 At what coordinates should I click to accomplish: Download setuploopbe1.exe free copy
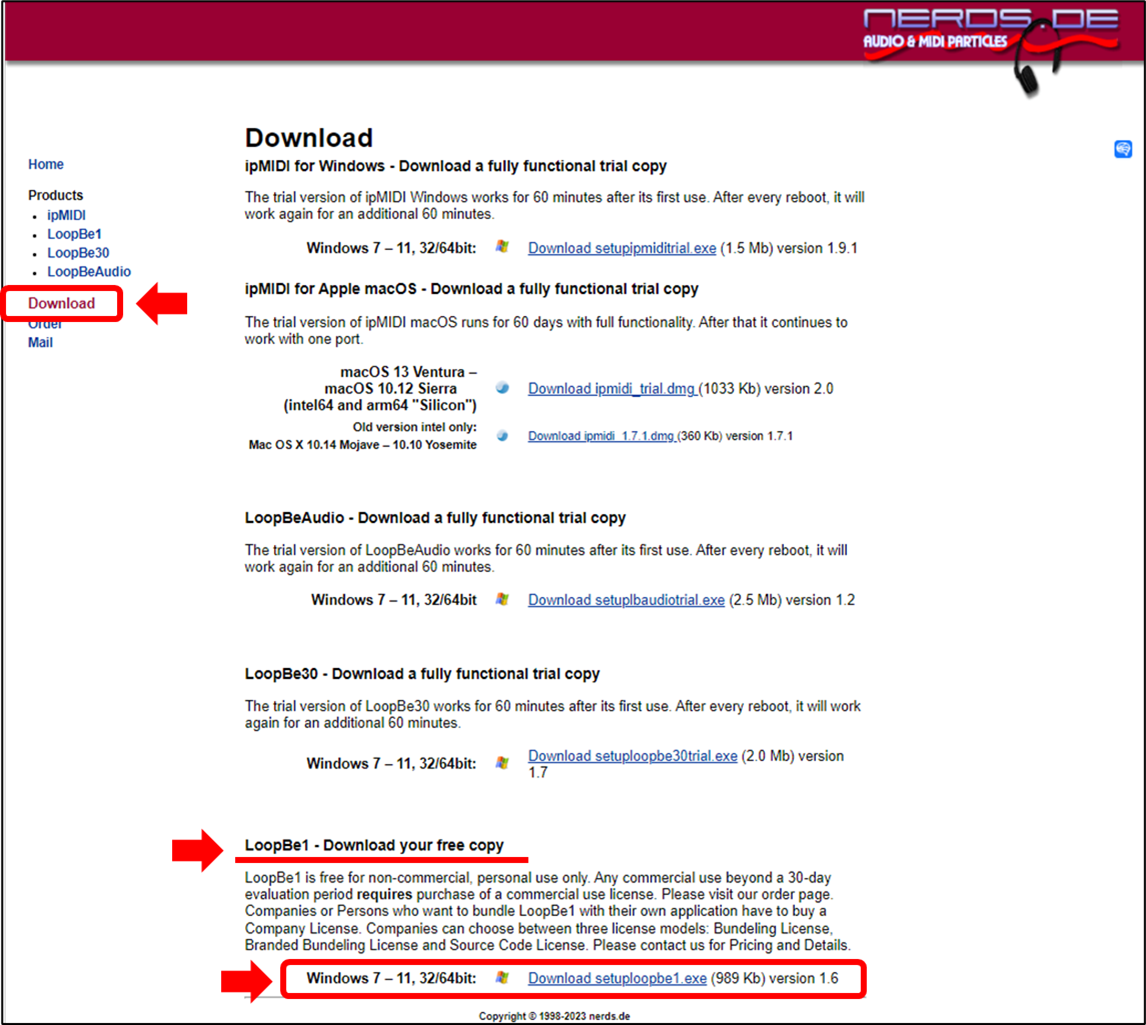point(617,978)
